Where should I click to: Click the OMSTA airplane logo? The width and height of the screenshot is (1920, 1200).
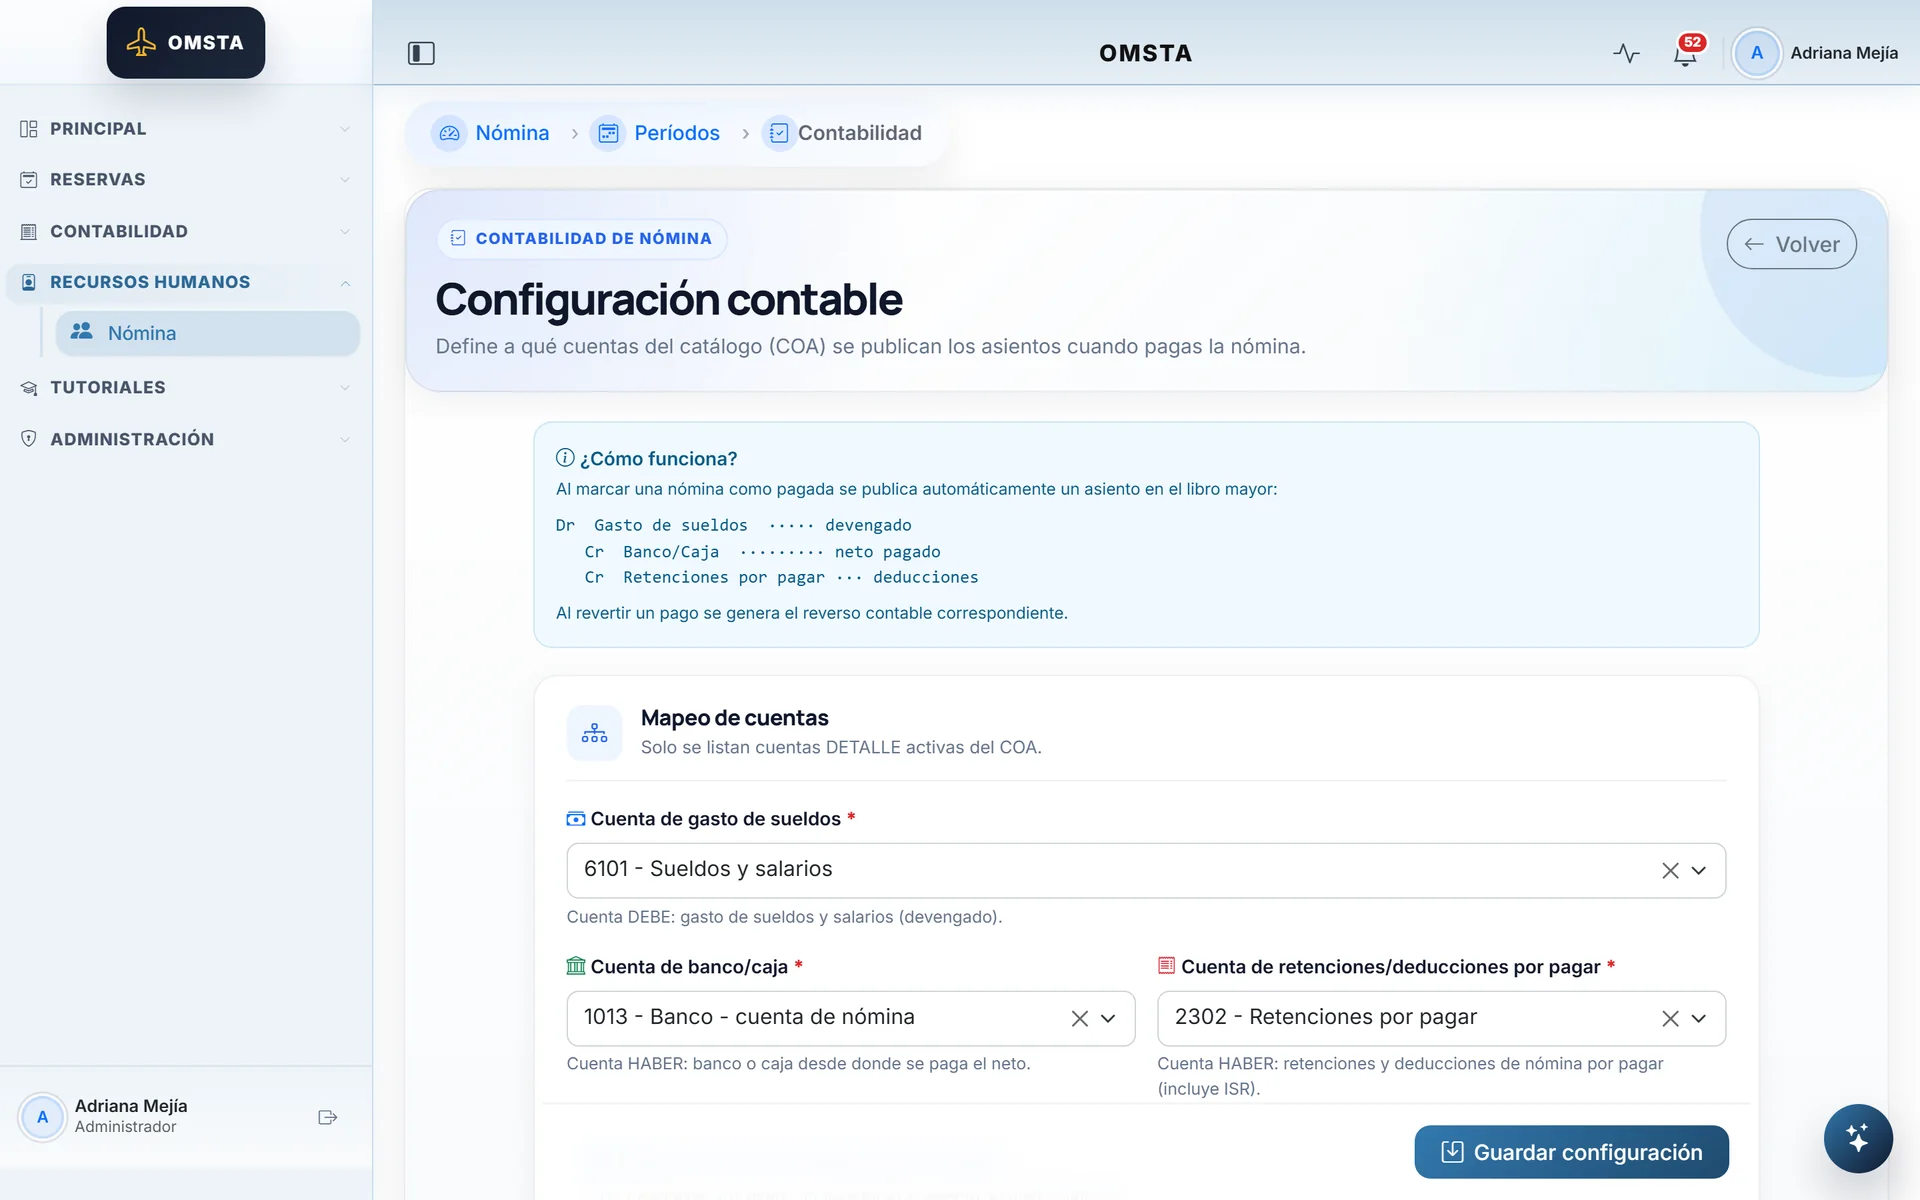click(x=186, y=43)
